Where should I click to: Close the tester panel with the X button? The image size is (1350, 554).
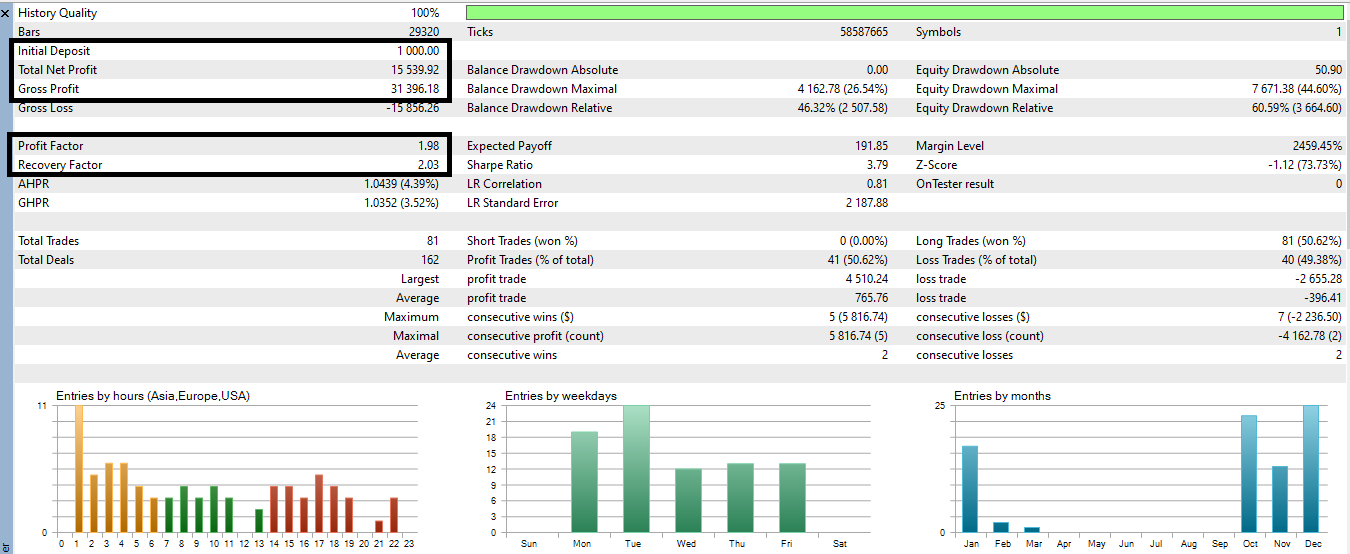click(6, 13)
